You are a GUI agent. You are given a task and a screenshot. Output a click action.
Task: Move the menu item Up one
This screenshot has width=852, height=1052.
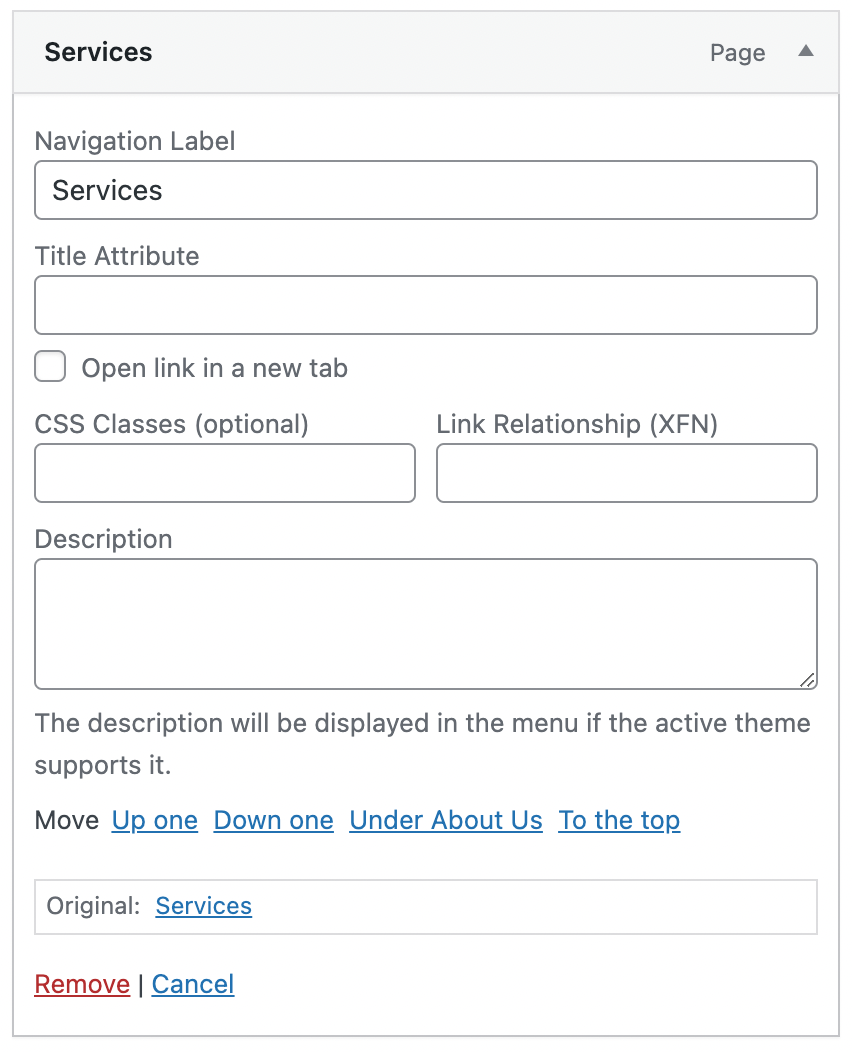pyautogui.click(x=155, y=821)
